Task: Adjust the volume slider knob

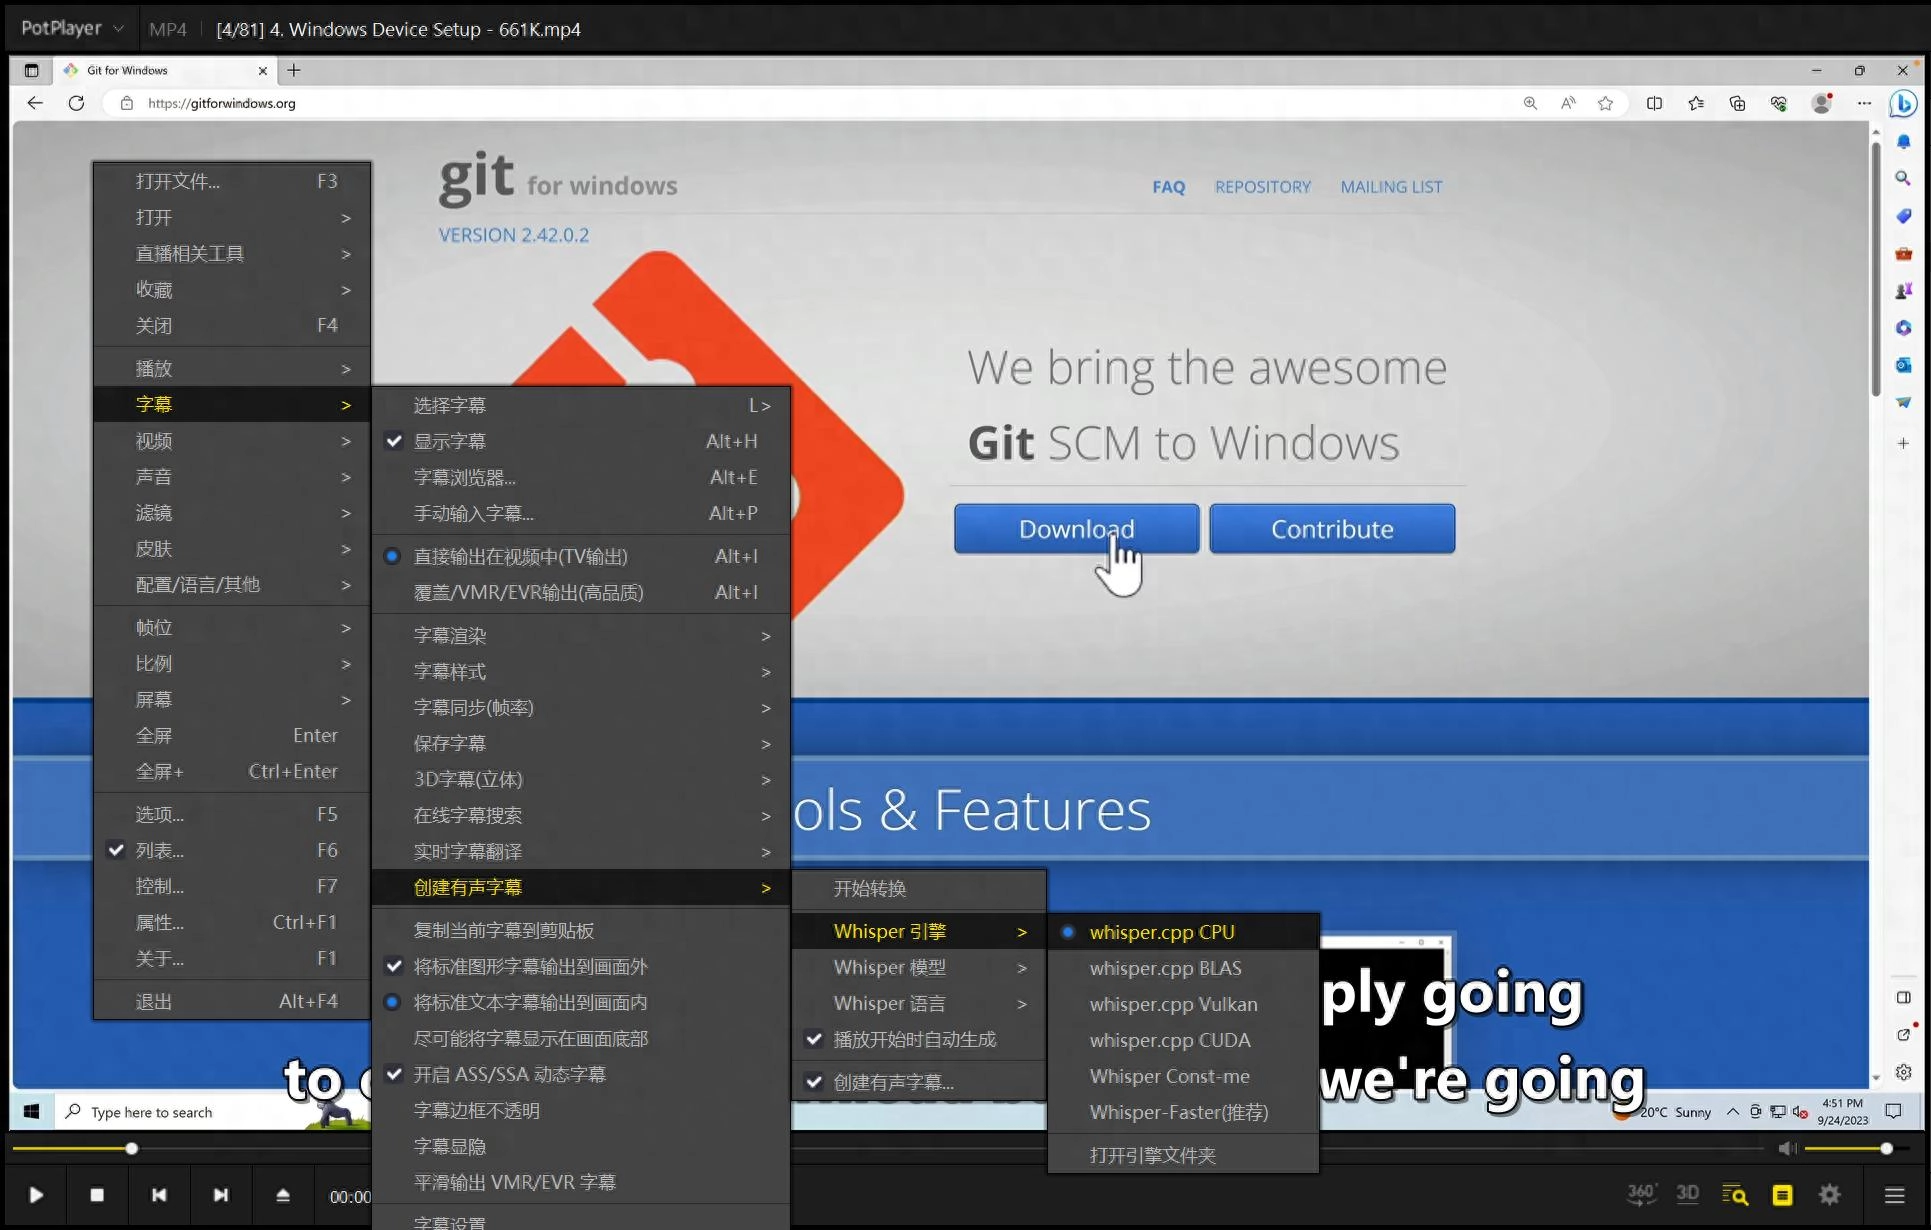Action: click(1886, 1148)
